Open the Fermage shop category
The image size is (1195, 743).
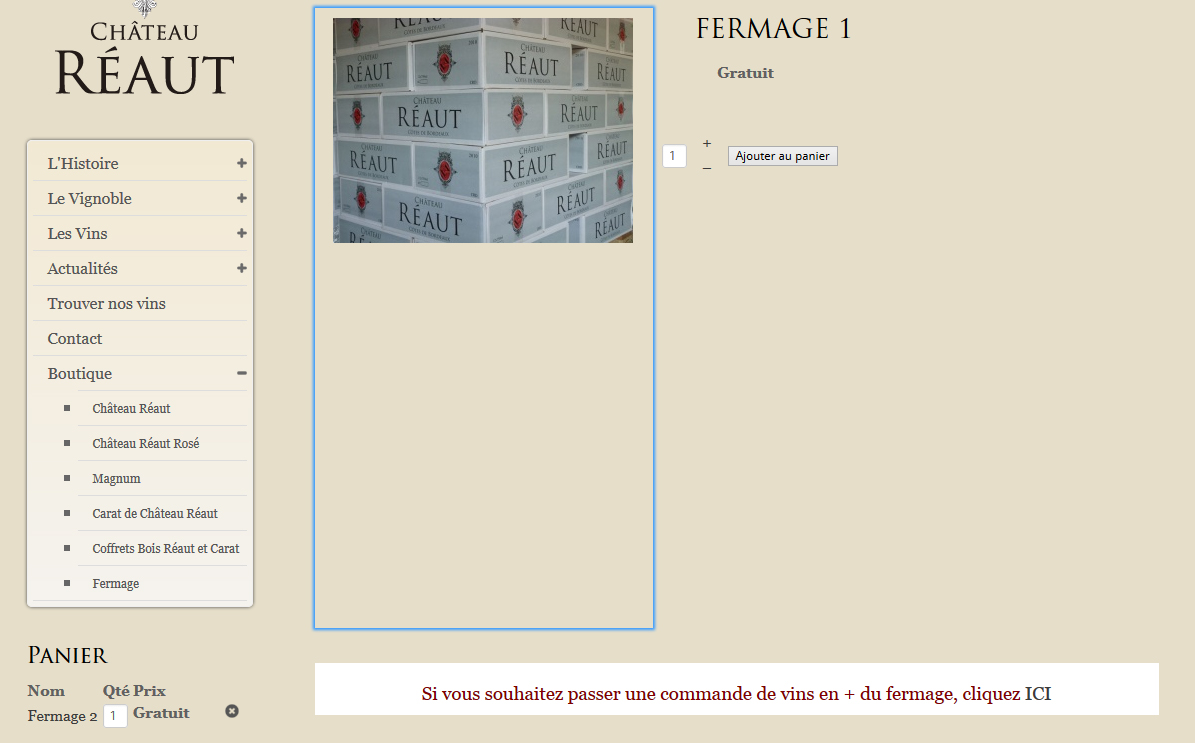116,584
